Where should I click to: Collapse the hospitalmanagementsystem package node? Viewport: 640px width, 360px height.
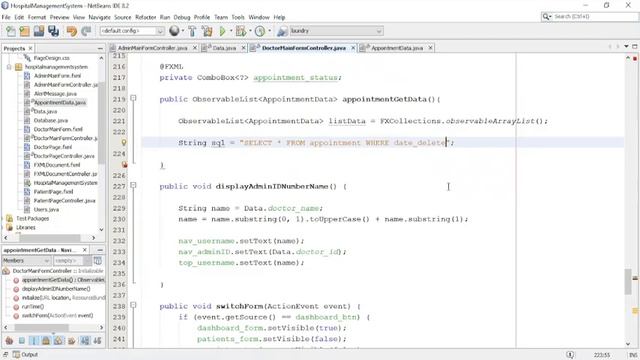click(9, 67)
